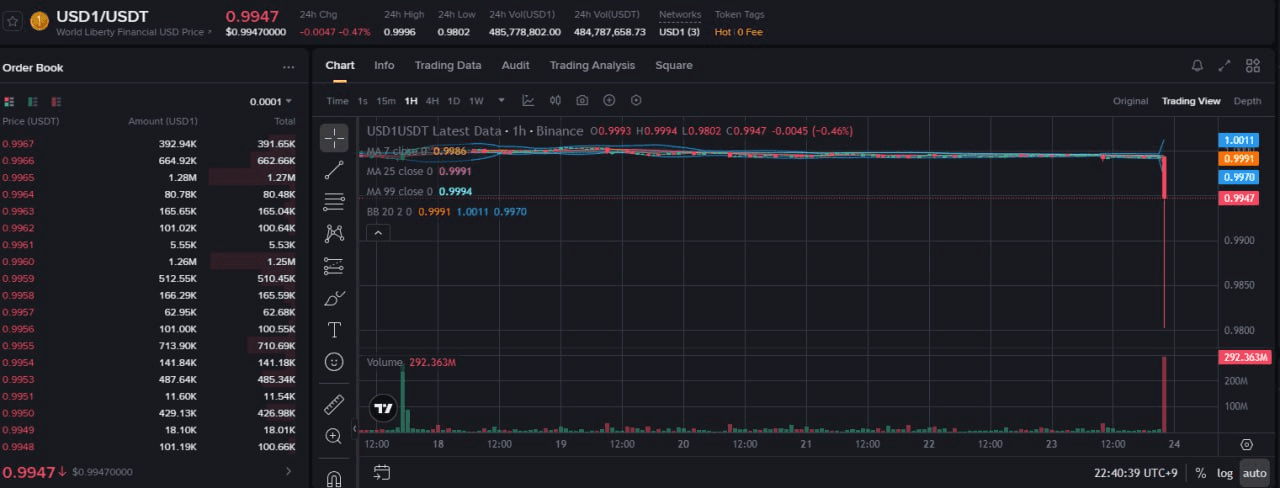Switch to Original chart view
1280x488 pixels.
(1130, 101)
